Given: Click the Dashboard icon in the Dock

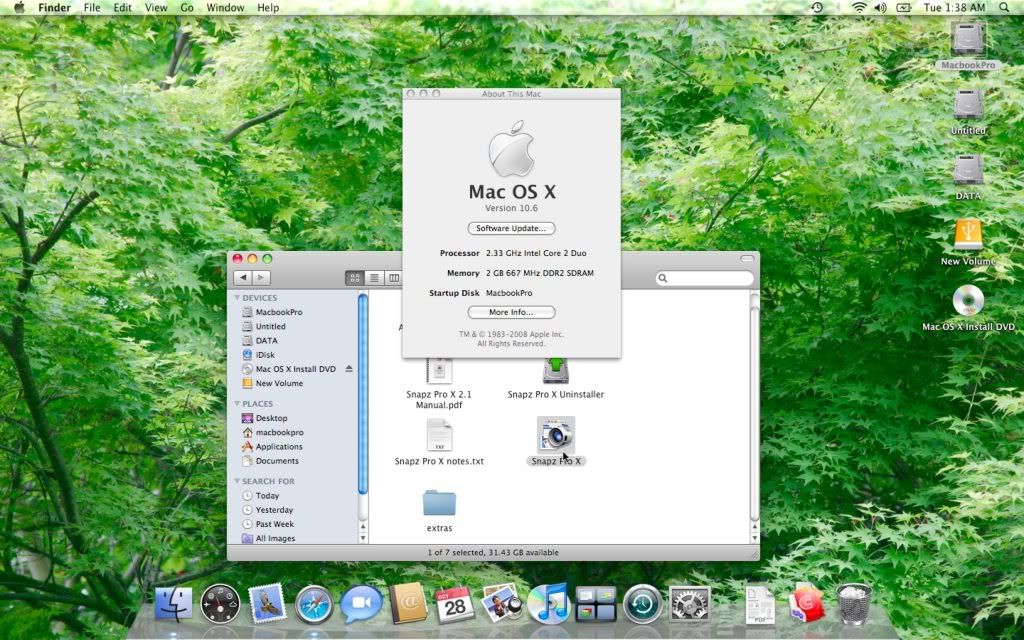Looking at the screenshot, I should [220, 604].
